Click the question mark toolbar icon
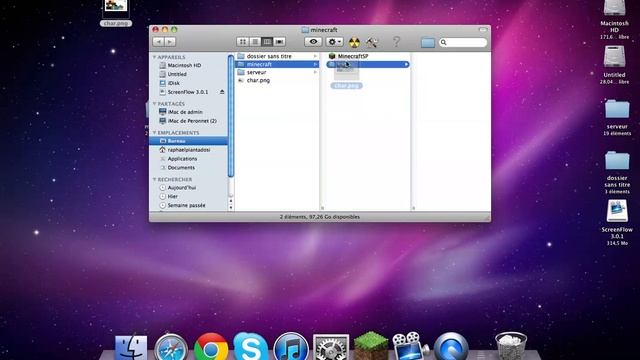 (396, 42)
